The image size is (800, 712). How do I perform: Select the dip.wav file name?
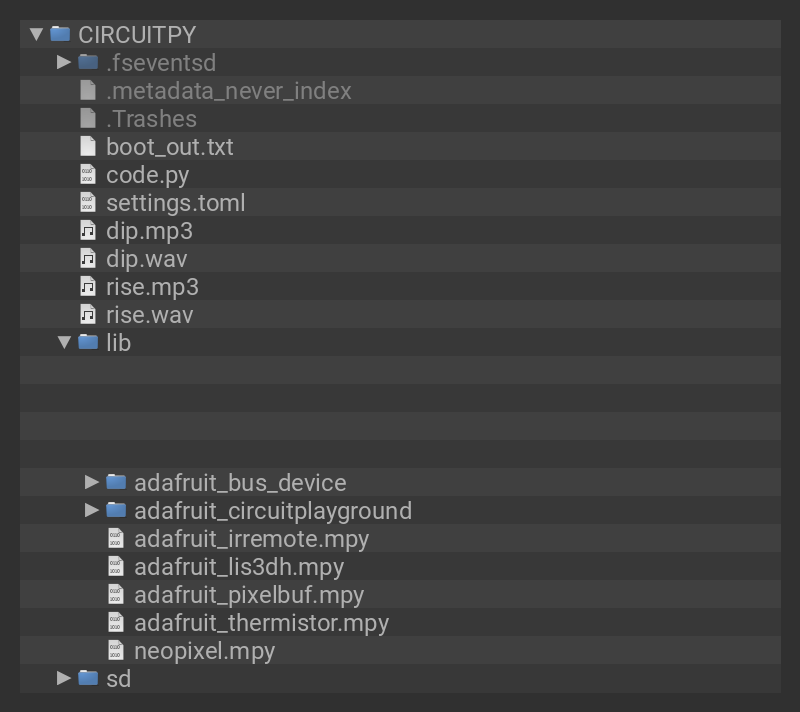click(x=146, y=258)
